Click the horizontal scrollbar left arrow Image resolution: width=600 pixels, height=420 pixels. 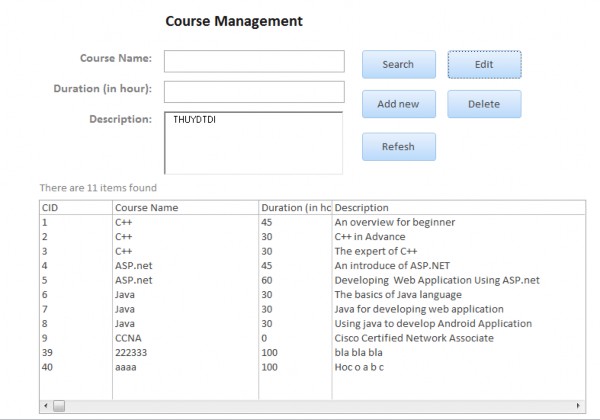pyautogui.click(x=45, y=406)
